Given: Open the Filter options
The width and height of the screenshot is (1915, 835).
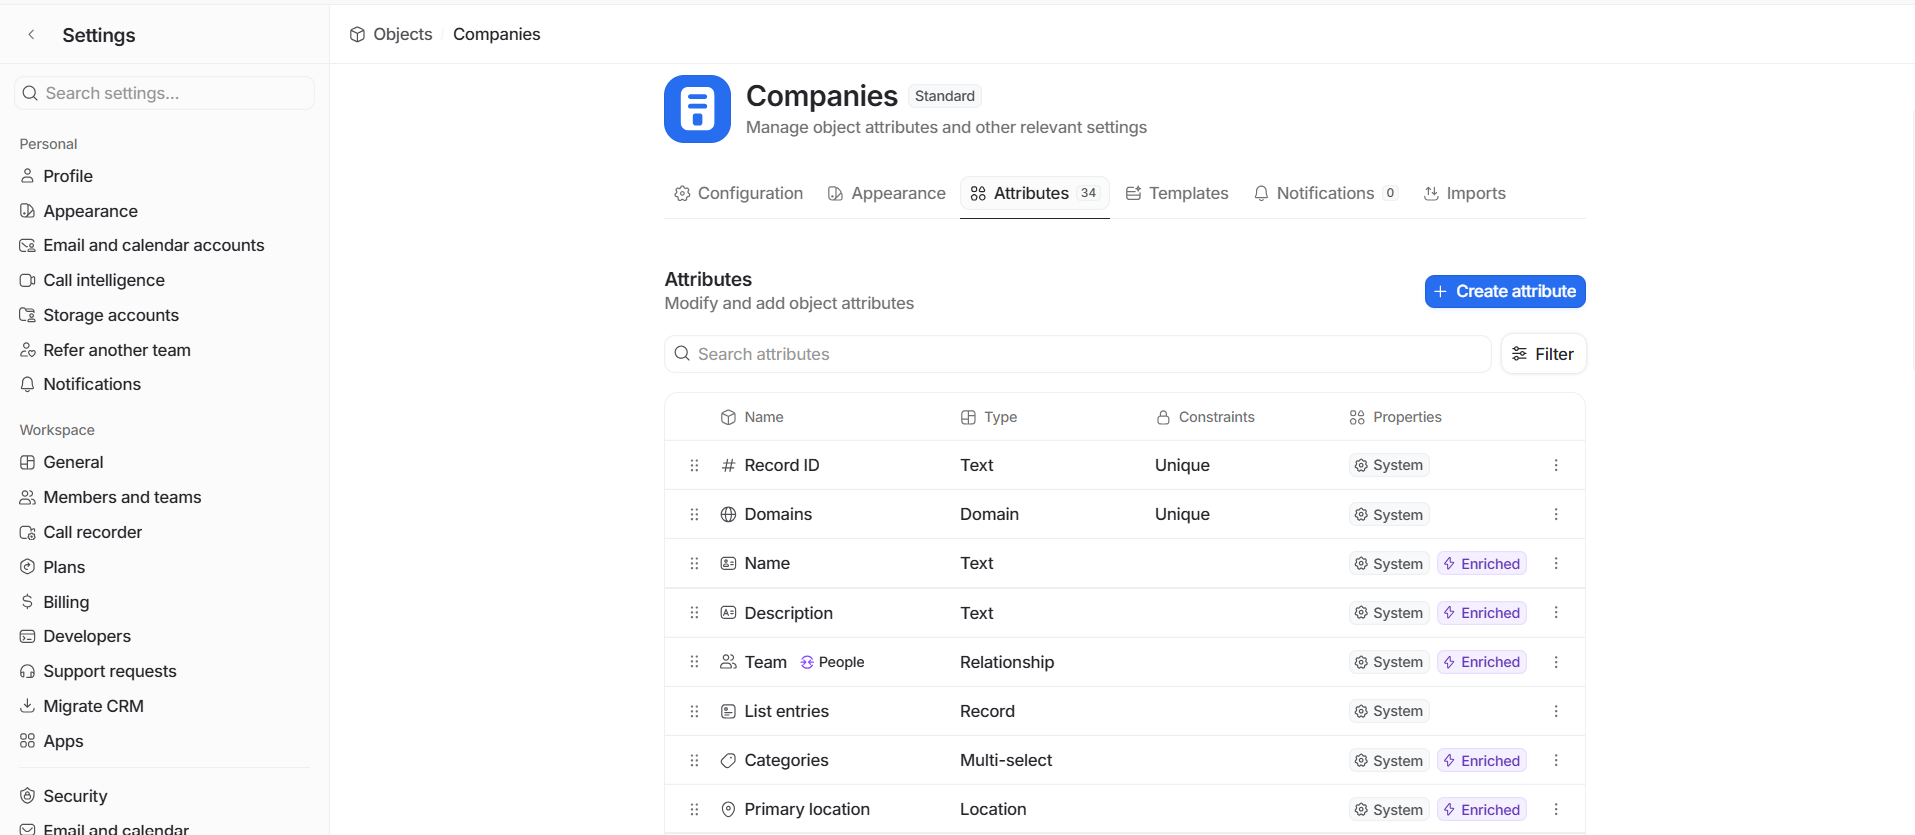Looking at the screenshot, I should pos(1542,354).
